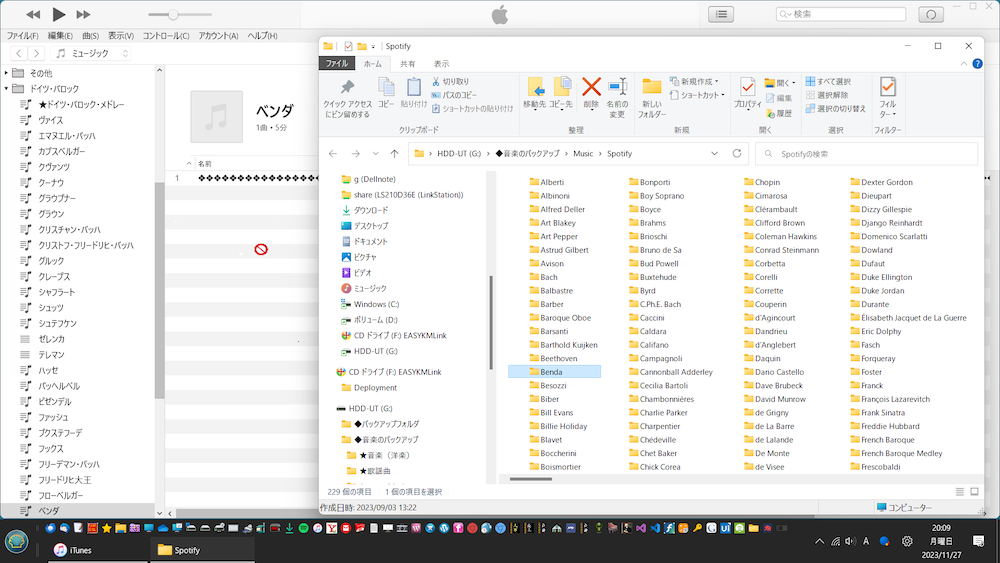Open the 表示 tab in Explorer ribbon

pyautogui.click(x=441, y=63)
